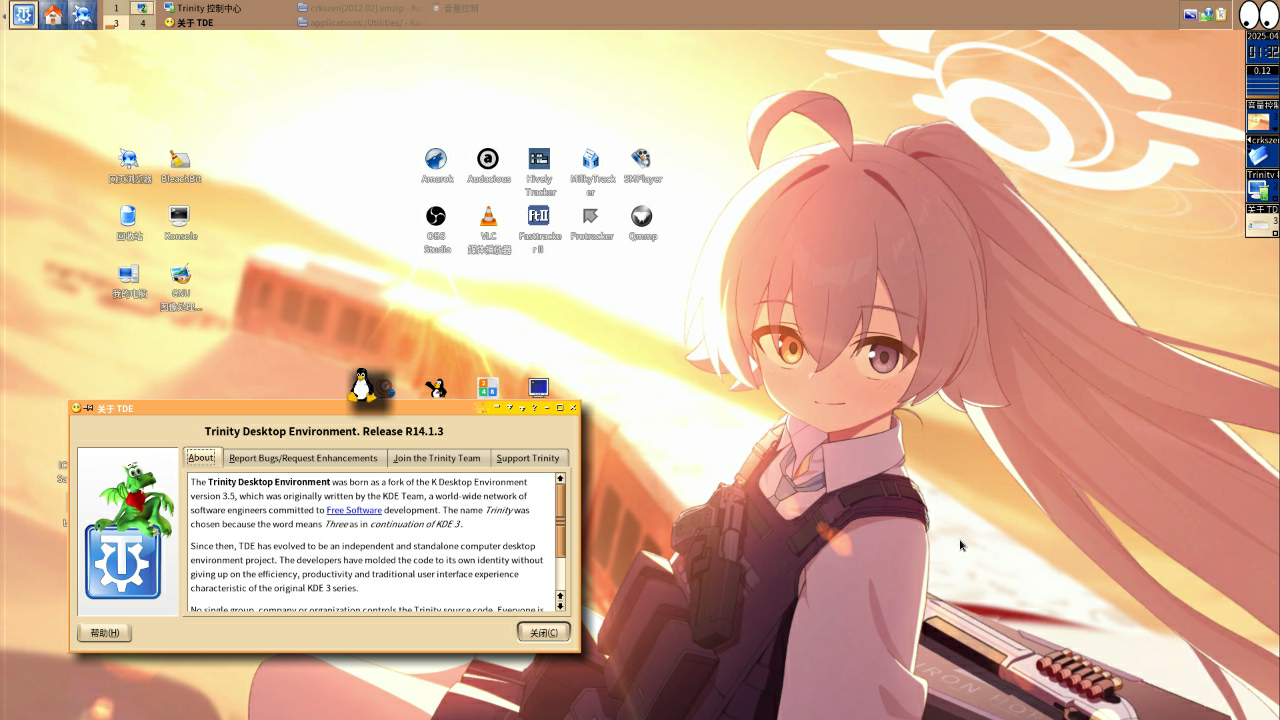Image resolution: width=1280 pixels, height=720 pixels.
Task: Open the Hively Tracker desktop icon
Action: (x=539, y=172)
